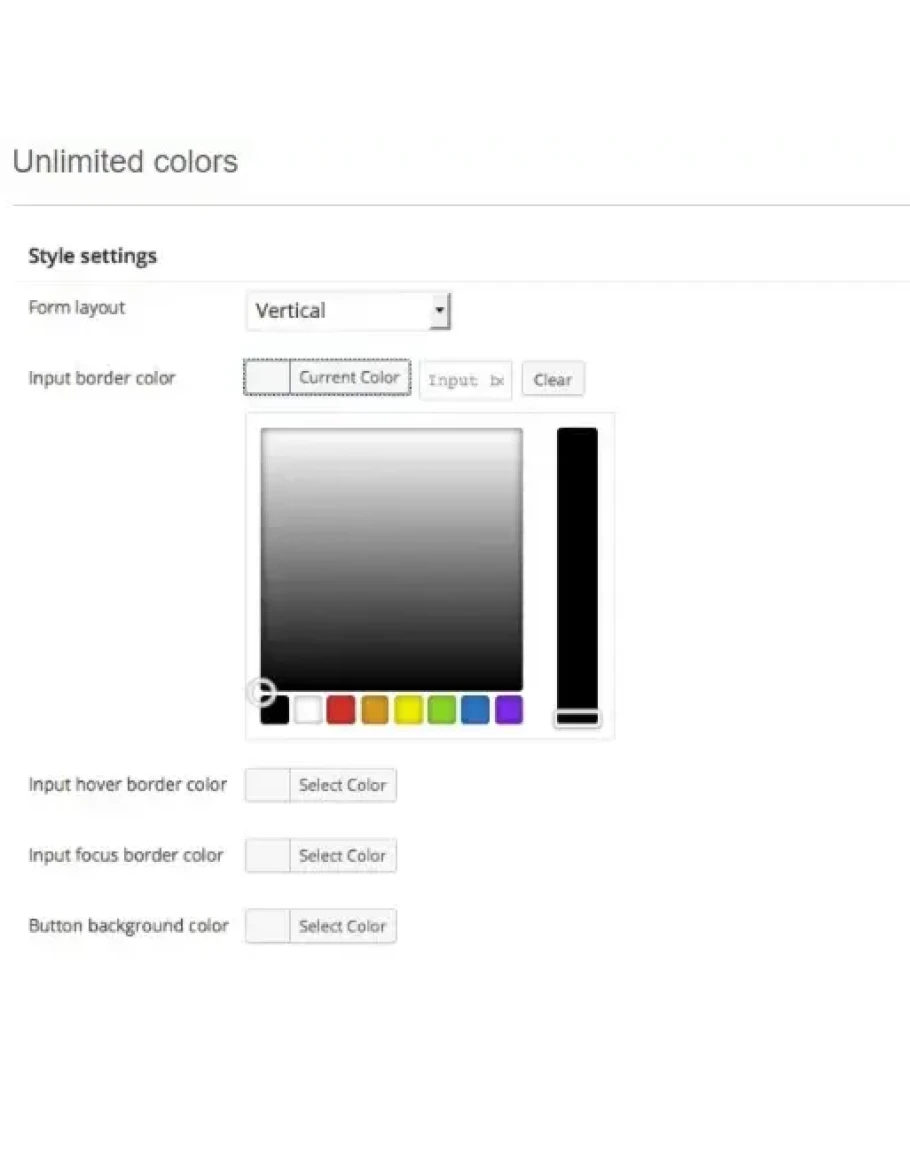Click the vertical black slider strip

[577, 560]
